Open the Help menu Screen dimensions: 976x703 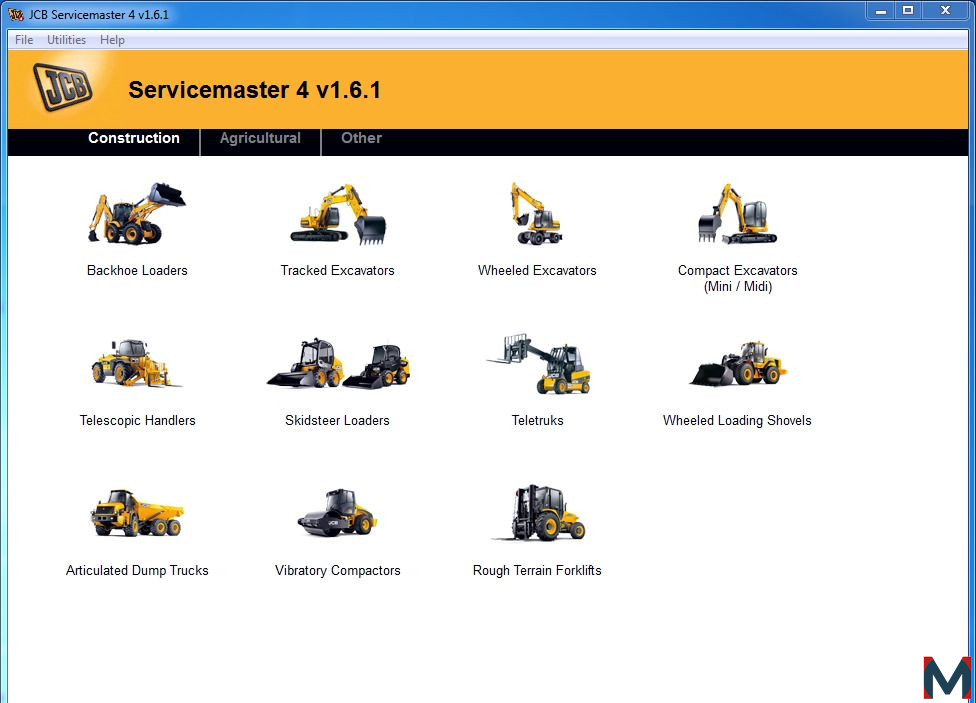[112, 40]
